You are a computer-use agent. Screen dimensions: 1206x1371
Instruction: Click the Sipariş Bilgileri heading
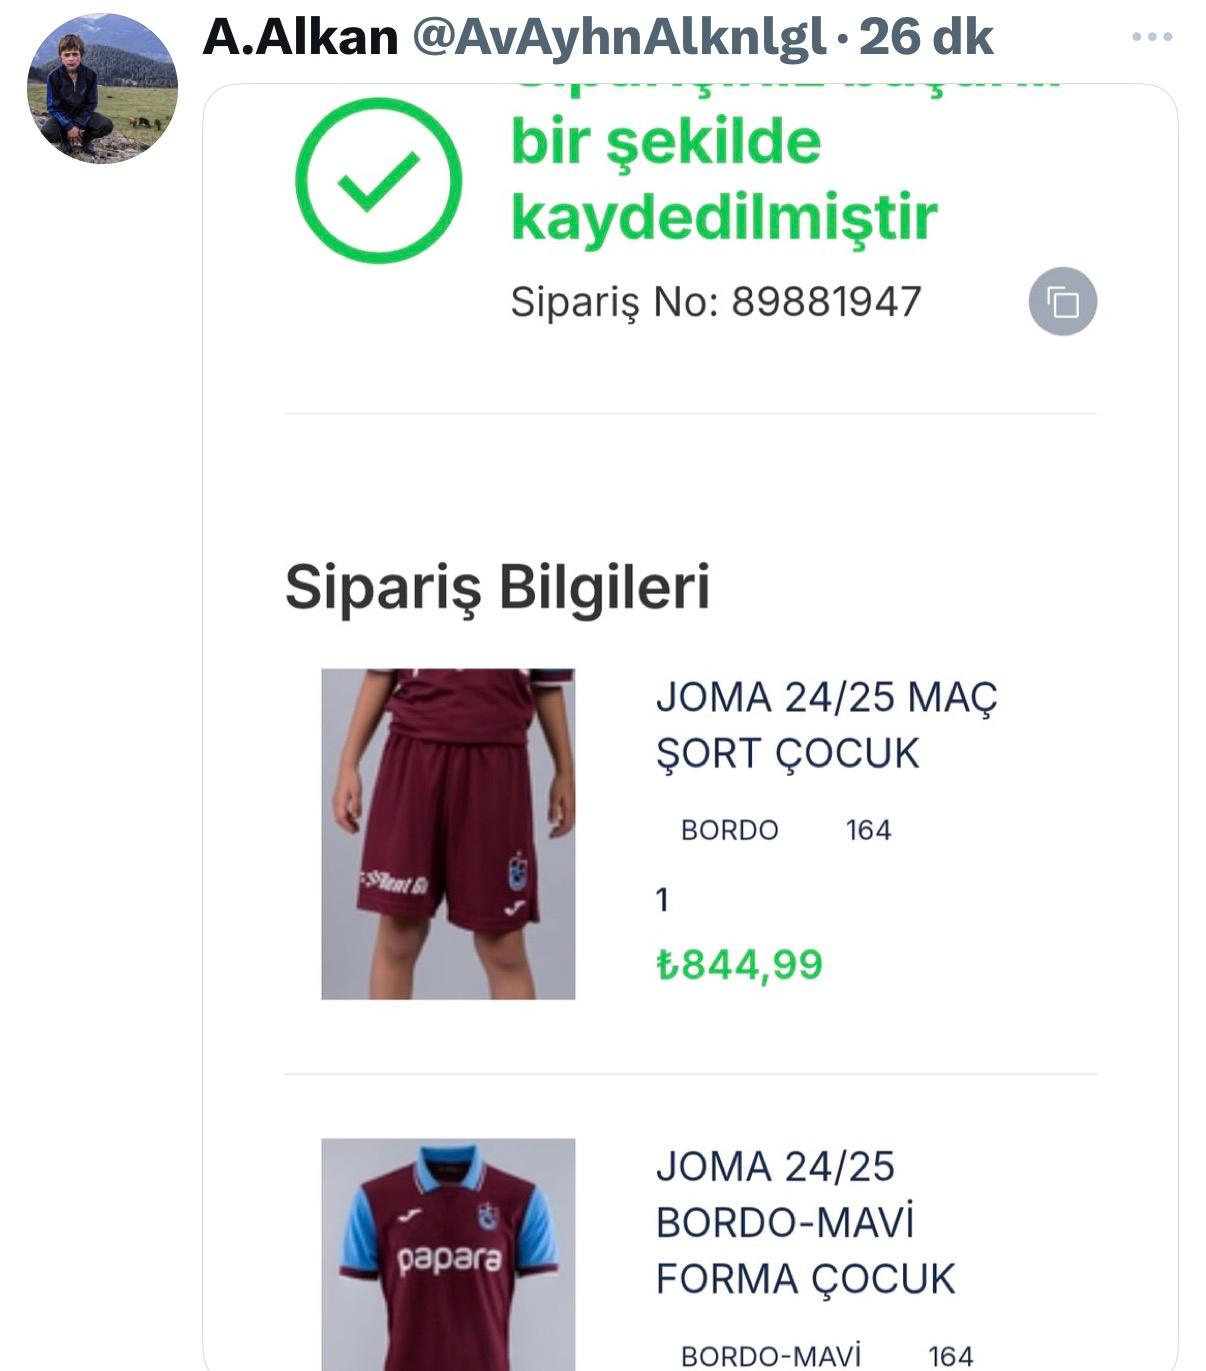497,586
